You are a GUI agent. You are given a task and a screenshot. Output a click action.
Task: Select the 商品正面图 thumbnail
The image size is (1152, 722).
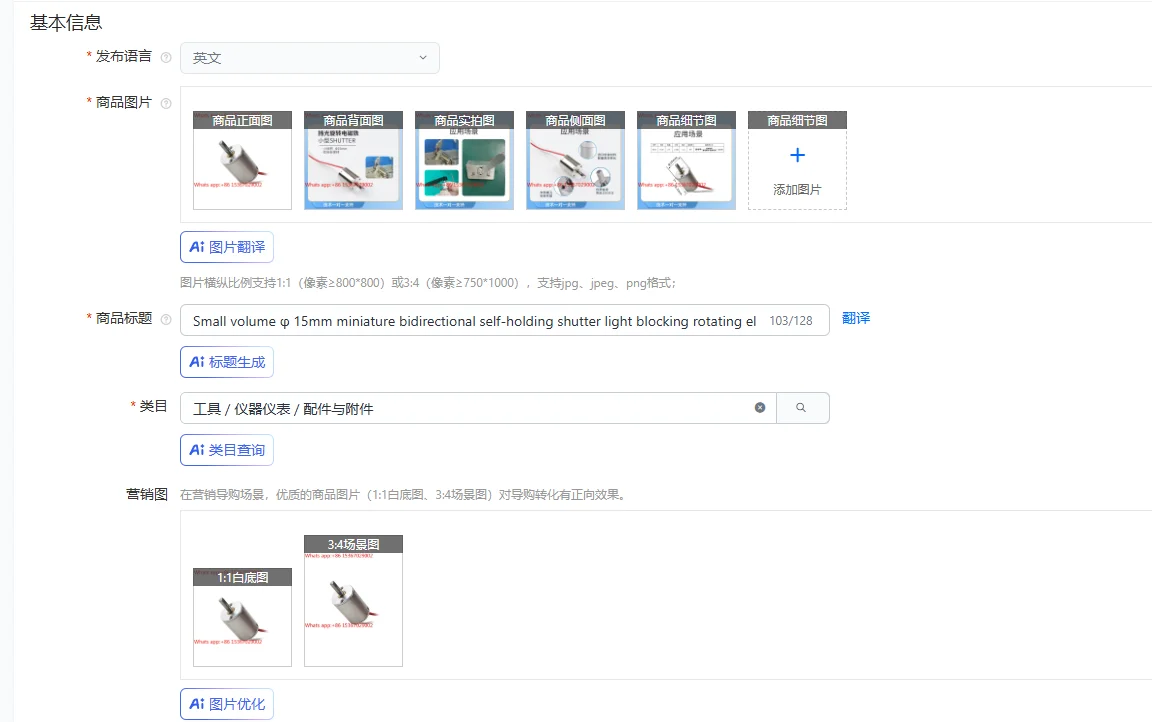[x=242, y=160]
